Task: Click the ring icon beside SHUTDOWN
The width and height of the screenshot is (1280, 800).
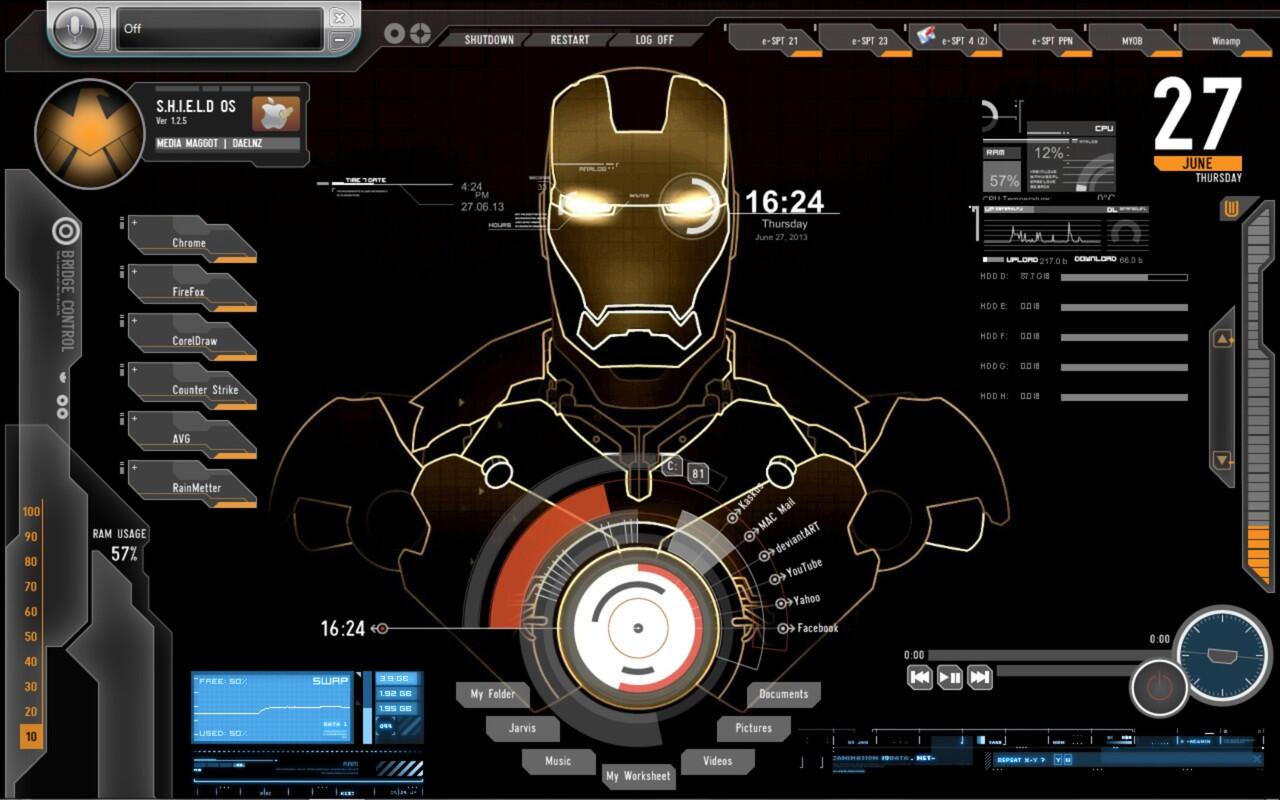Action: click(394, 34)
